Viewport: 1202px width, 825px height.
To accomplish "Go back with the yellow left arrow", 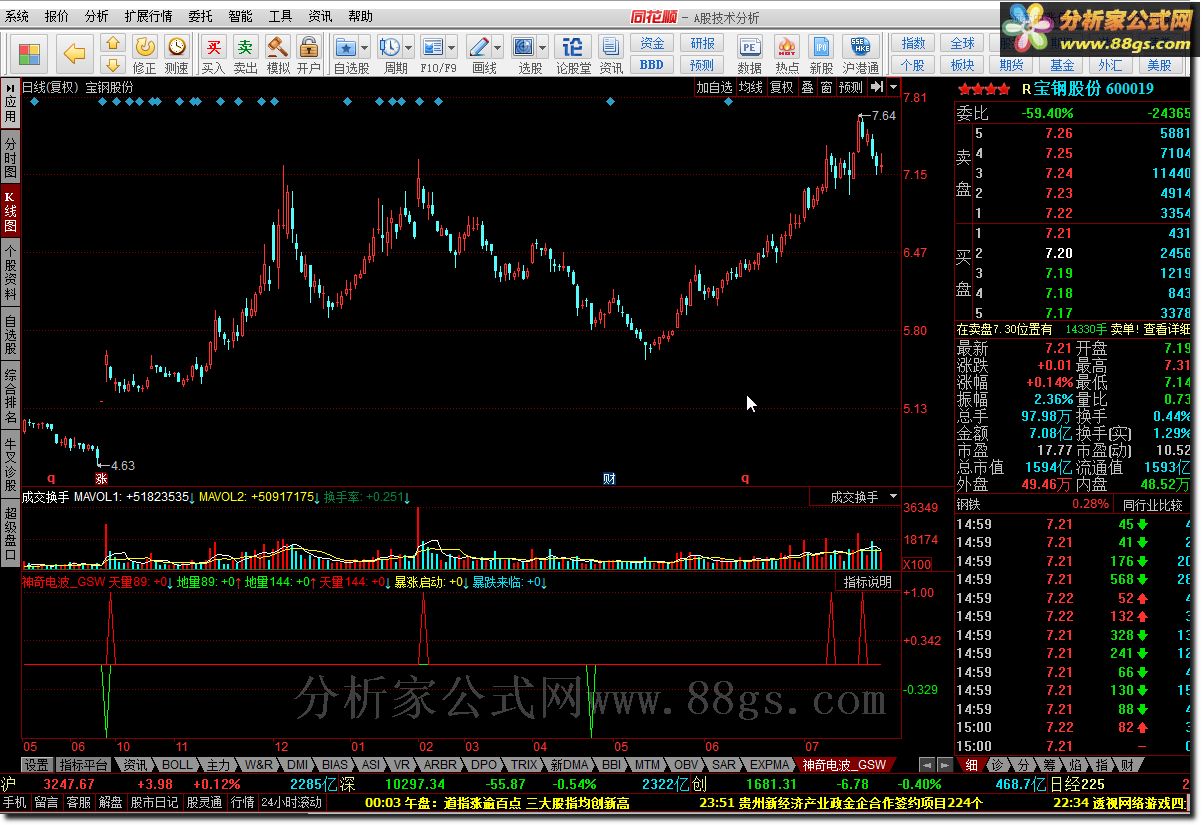I will (74, 54).
